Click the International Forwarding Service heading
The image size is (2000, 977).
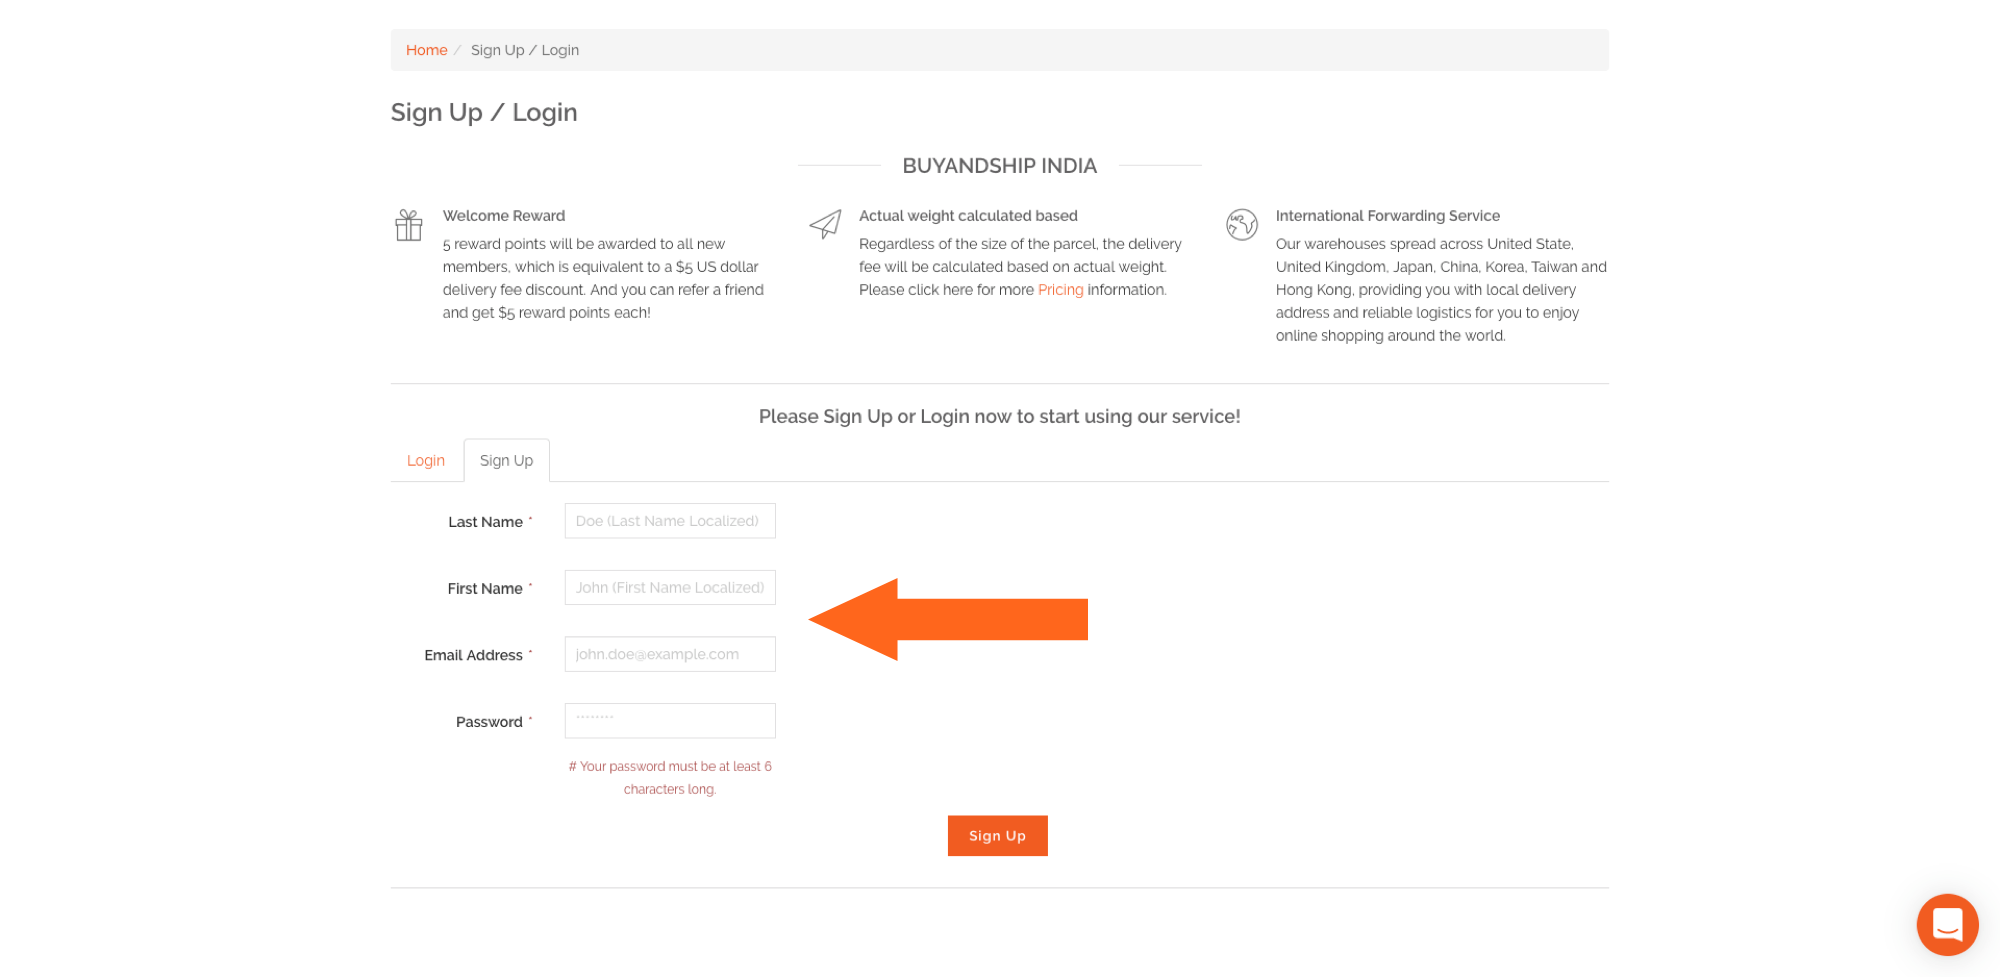[1388, 215]
